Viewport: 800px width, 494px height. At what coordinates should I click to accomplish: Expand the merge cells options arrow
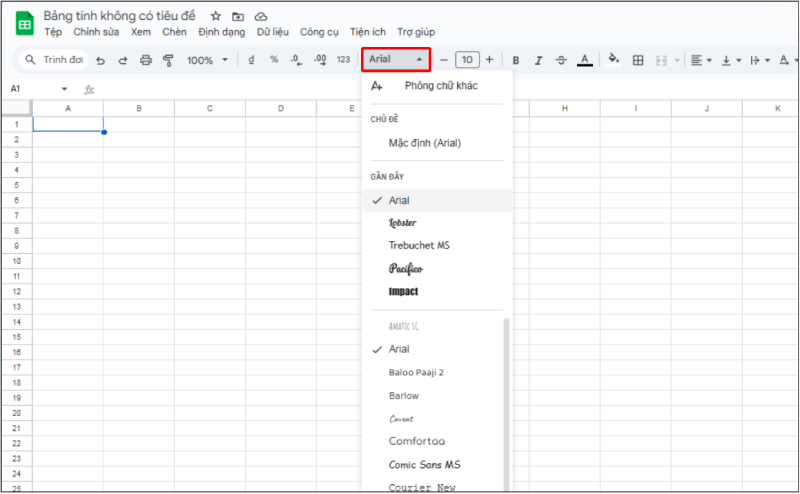click(677, 60)
